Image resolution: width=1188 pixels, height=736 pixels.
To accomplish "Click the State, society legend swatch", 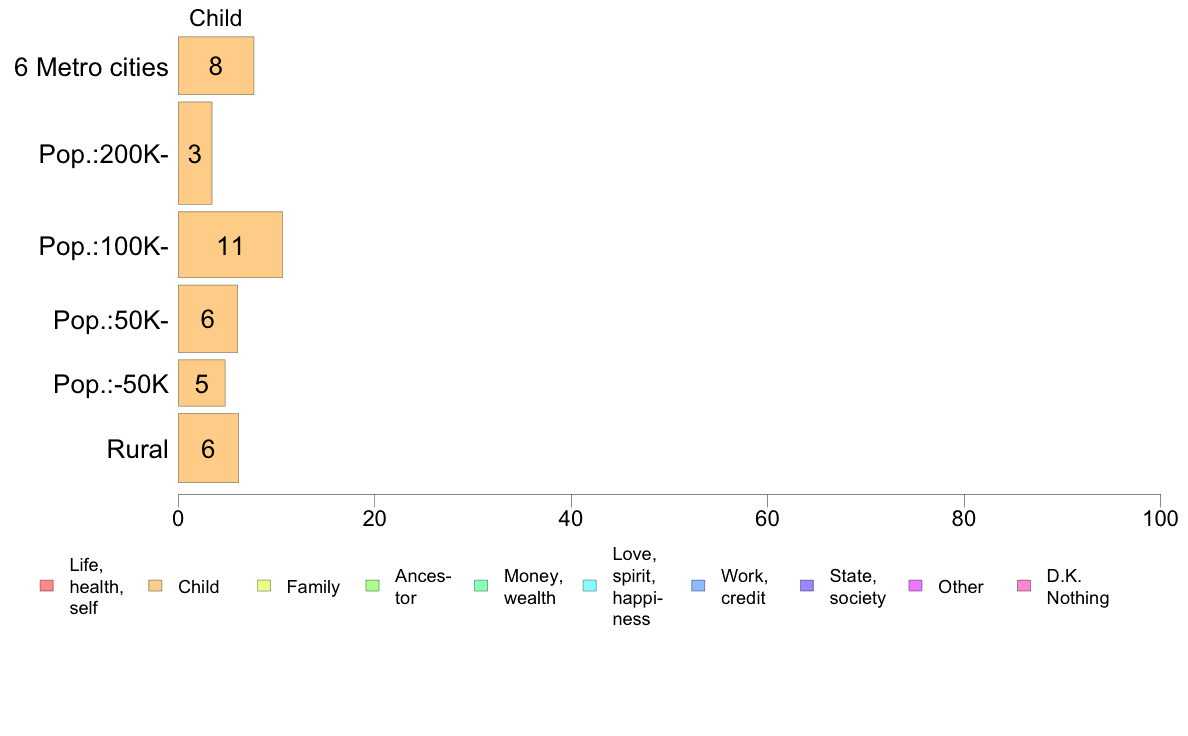I will 807,586.
